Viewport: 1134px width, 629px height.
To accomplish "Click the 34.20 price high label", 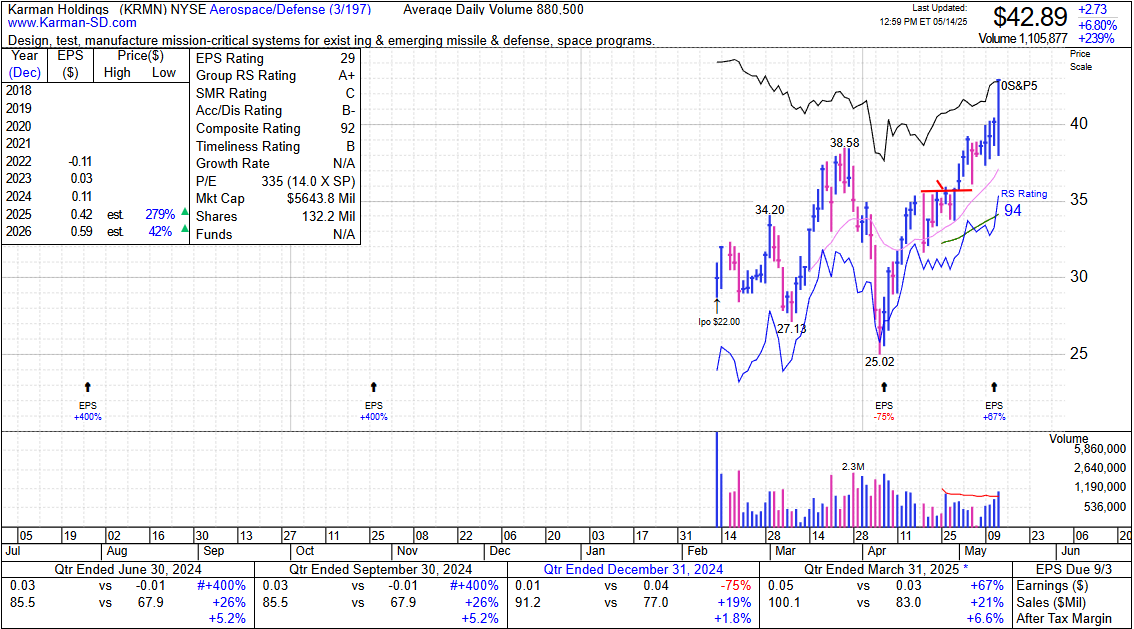I will click(770, 210).
